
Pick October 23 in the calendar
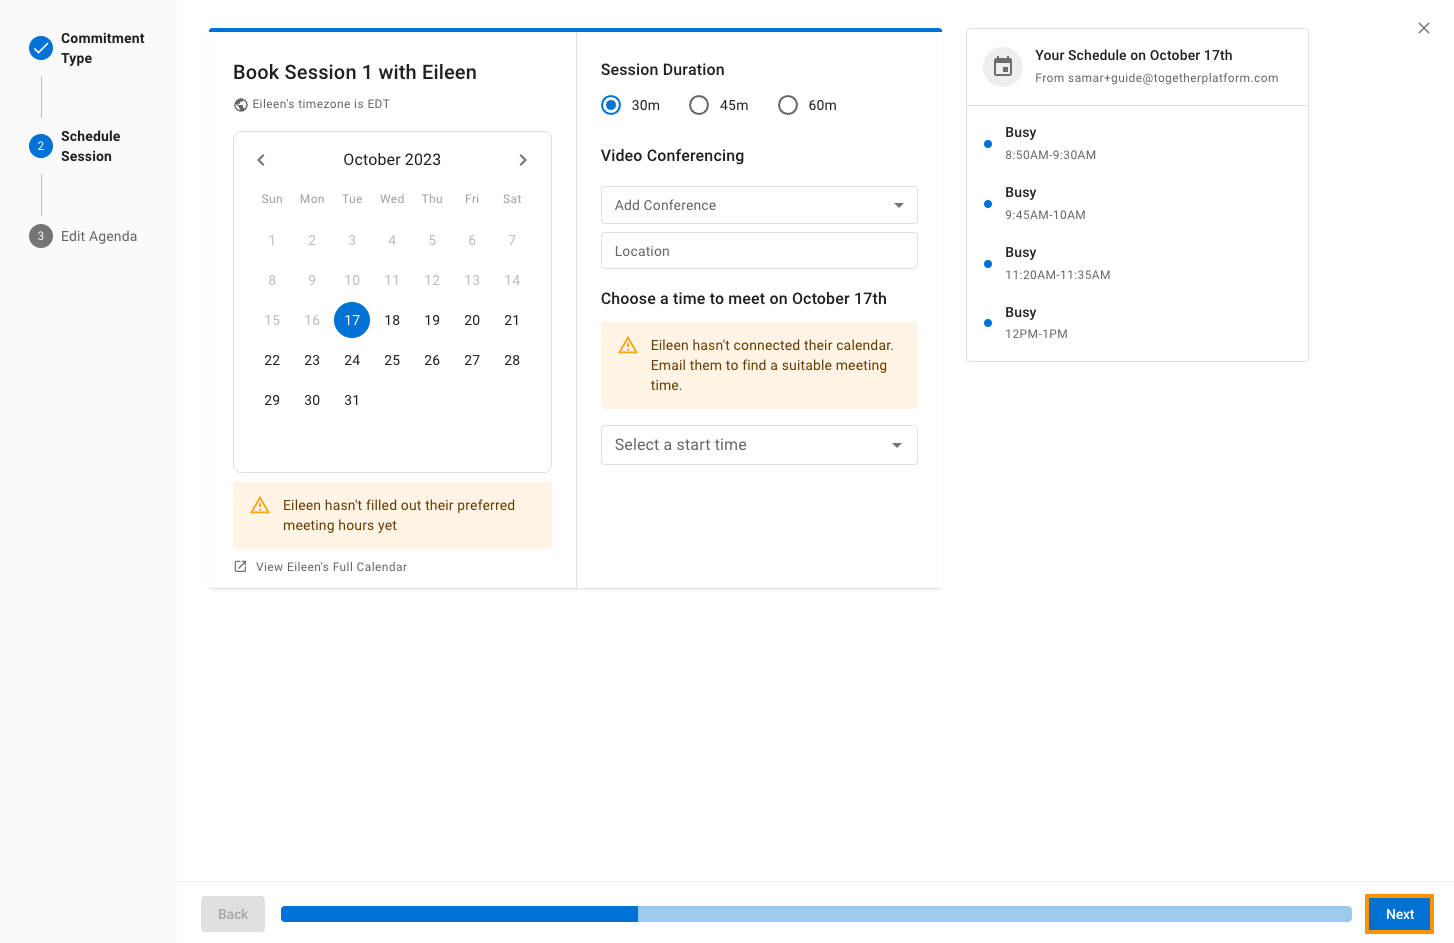tap(312, 360)
